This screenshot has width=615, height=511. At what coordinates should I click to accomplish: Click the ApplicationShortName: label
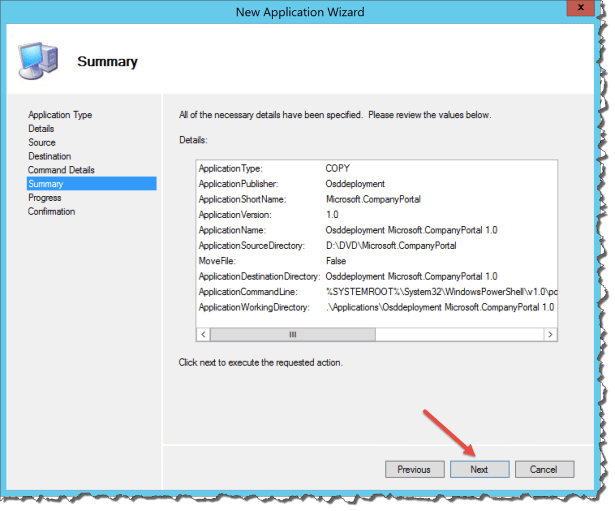click(242, 199)
